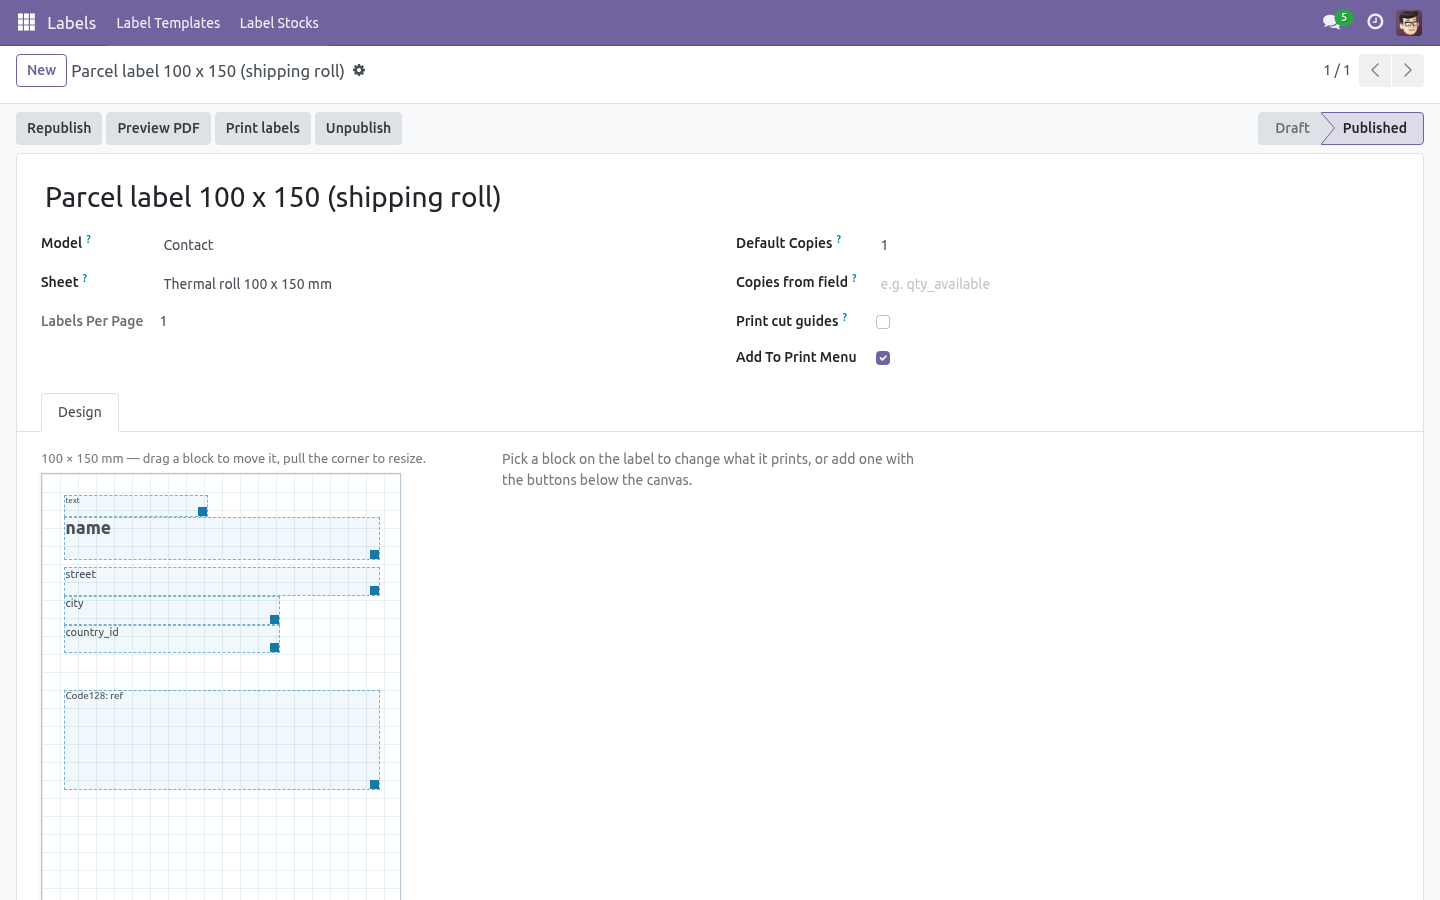
Task: Go to the Labels app home
Action: (72, 23)
